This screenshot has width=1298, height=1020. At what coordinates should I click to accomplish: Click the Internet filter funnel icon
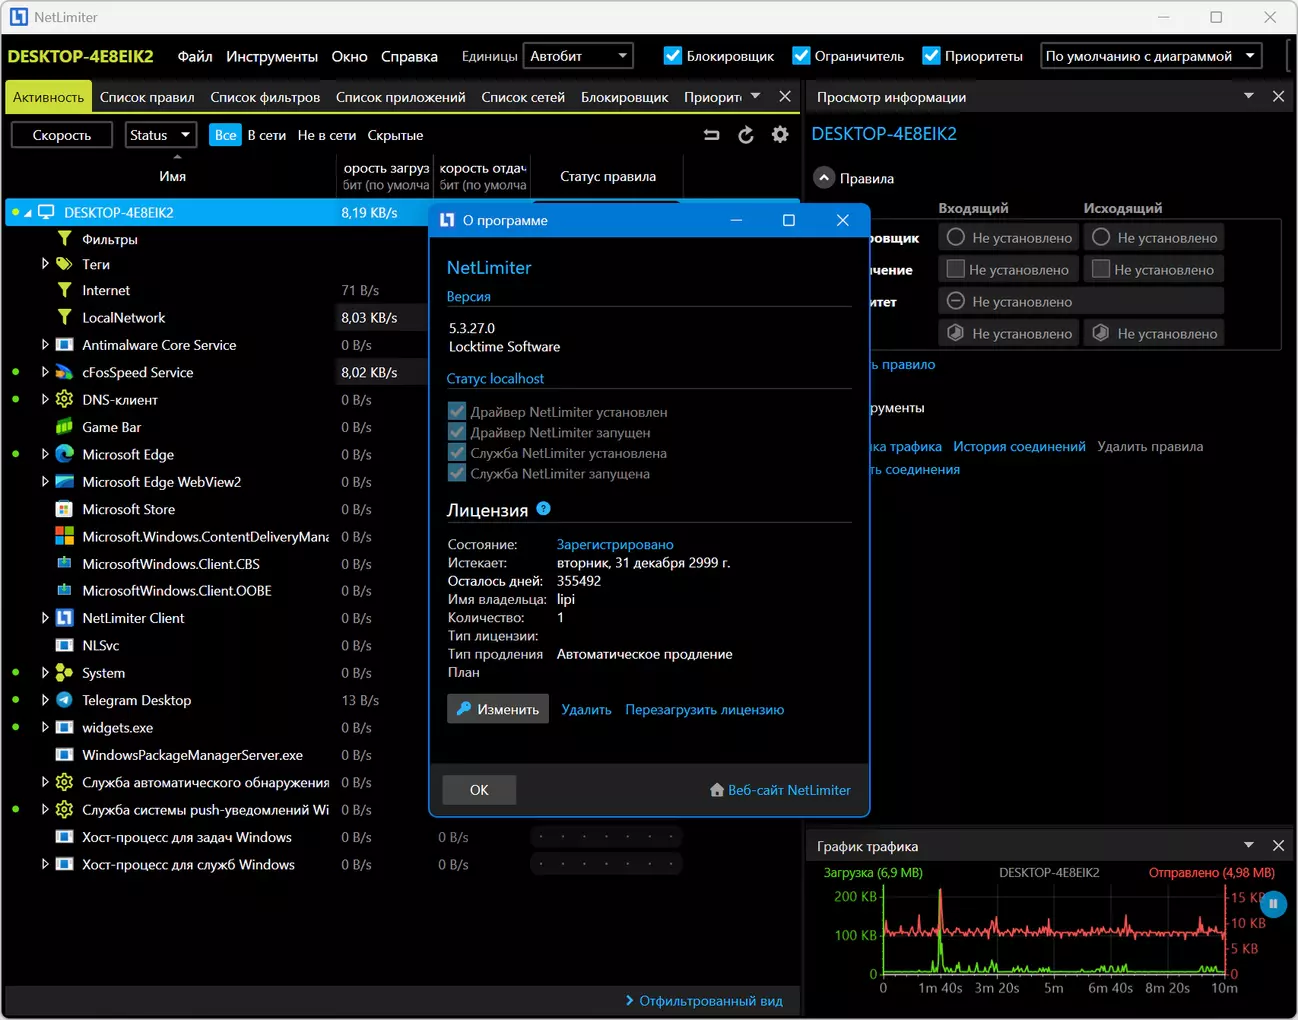[x=64, y=290]
